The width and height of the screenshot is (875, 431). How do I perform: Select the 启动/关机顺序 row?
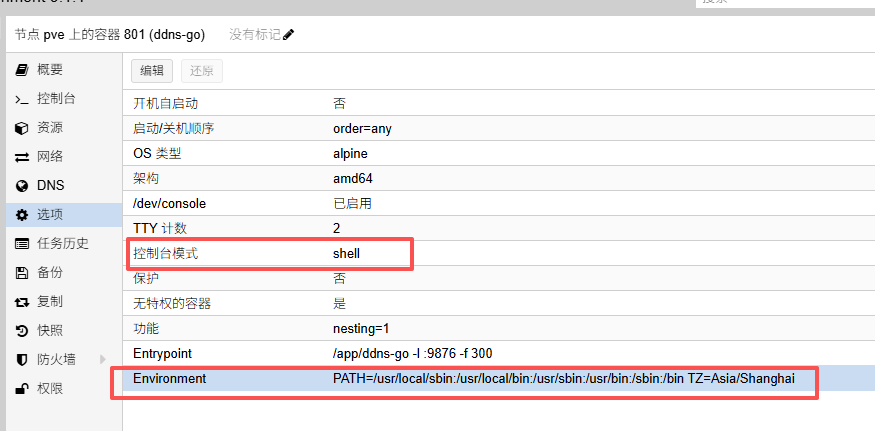(x=499, y=128)
